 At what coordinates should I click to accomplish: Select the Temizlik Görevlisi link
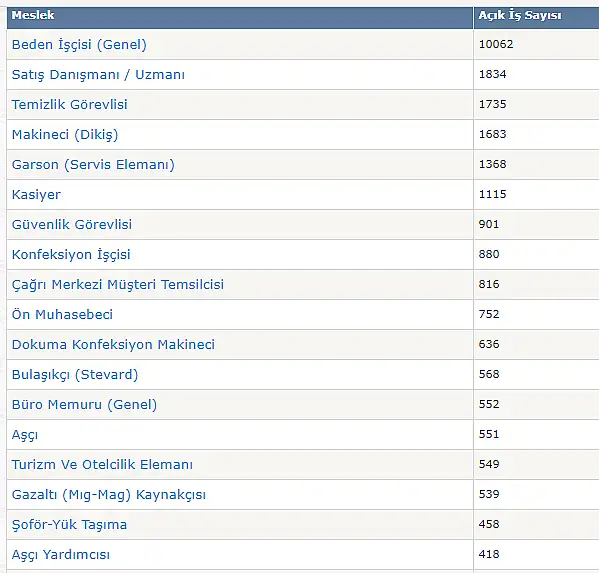point(70,104)
